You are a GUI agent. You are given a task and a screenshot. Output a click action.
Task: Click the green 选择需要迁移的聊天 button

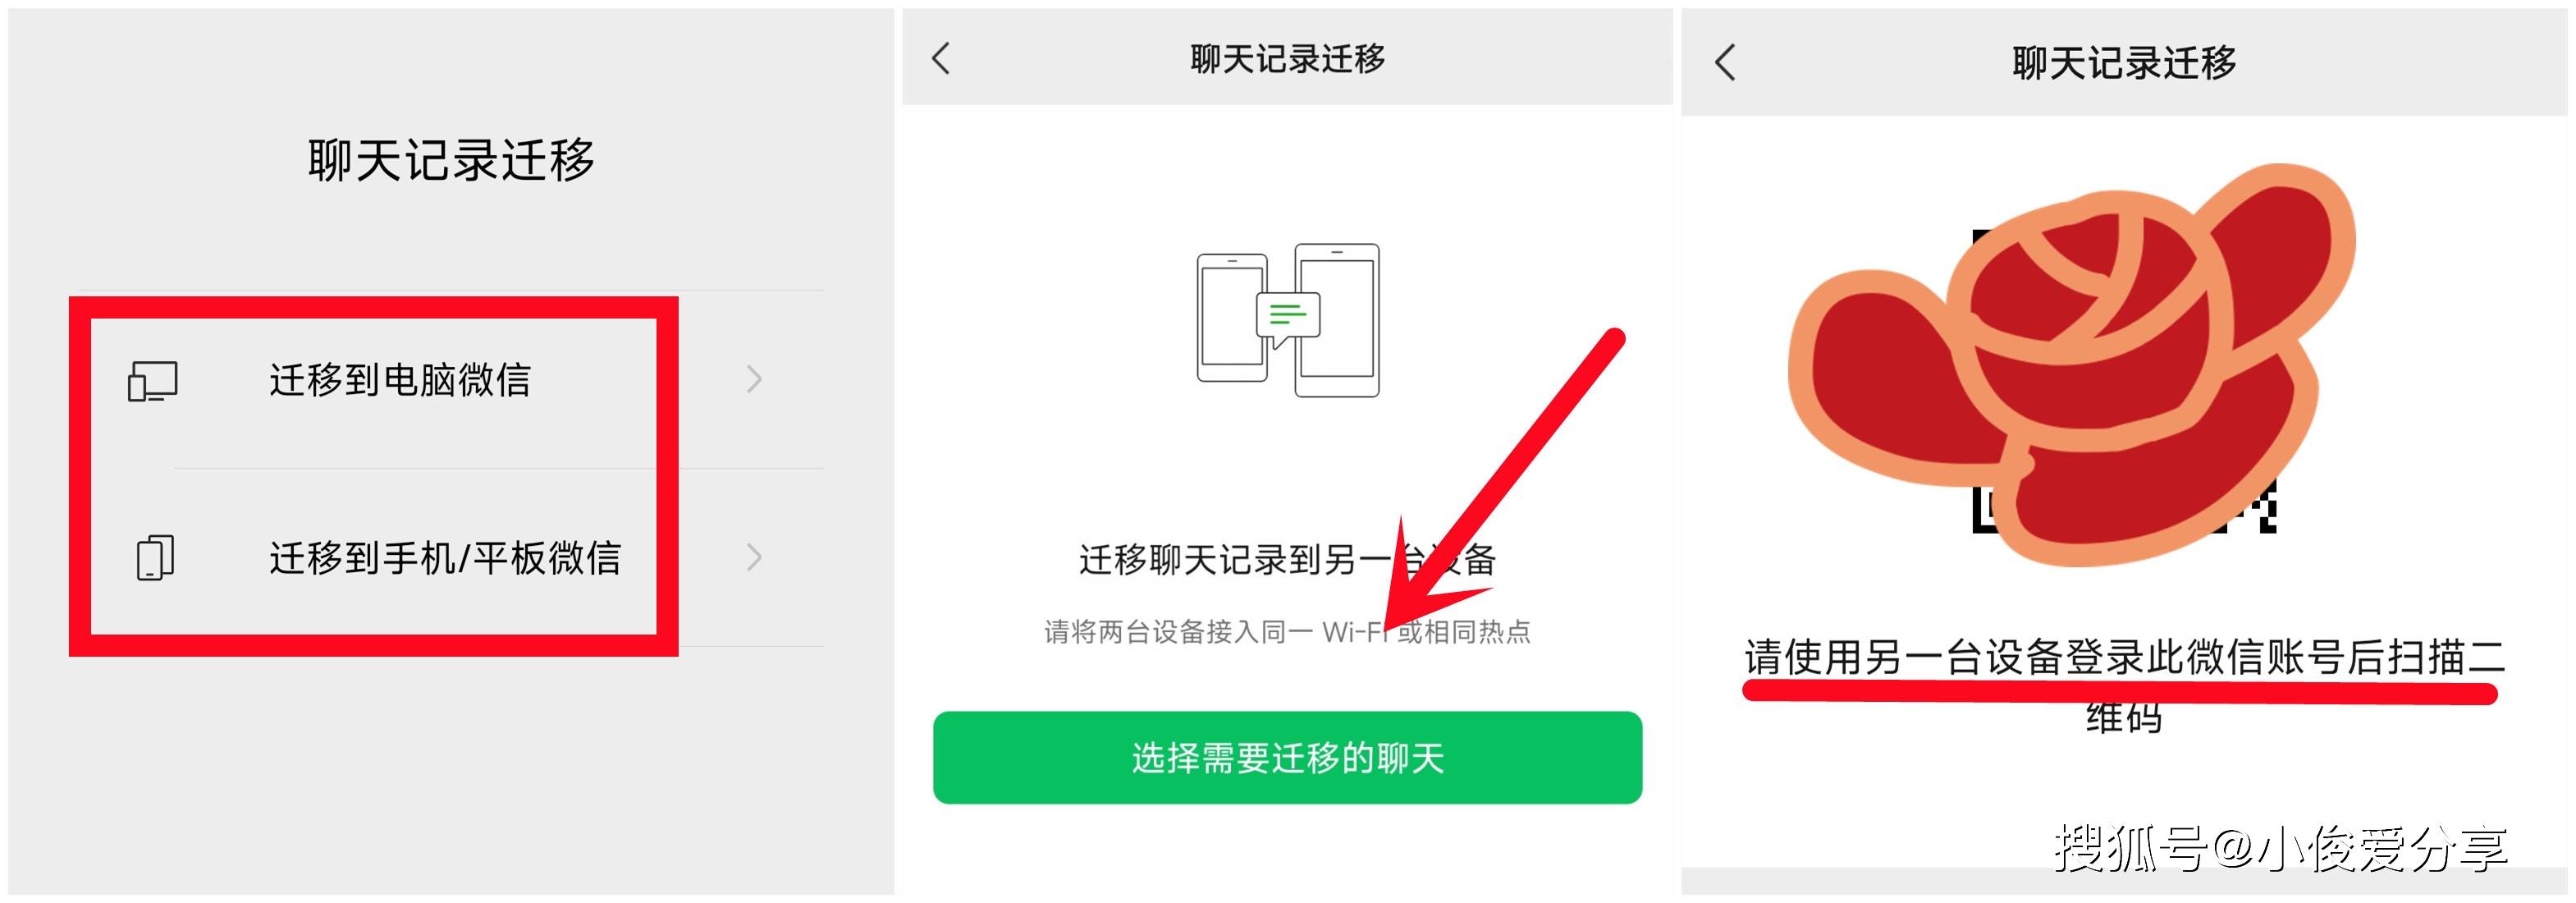pyautogui.click(x=1287, y=758)
